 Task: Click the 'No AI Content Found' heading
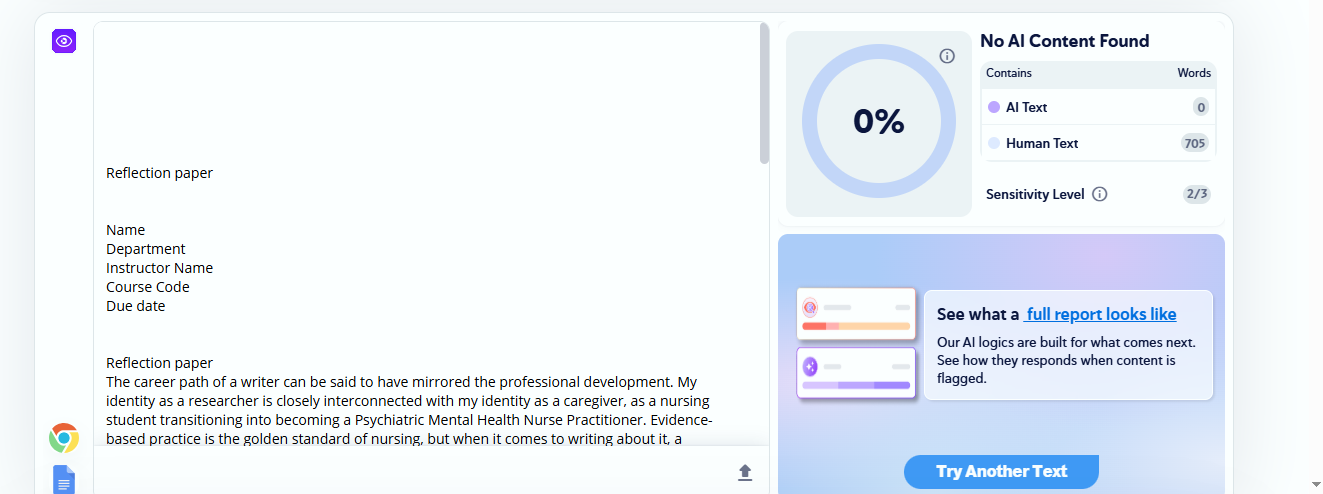1064,41
